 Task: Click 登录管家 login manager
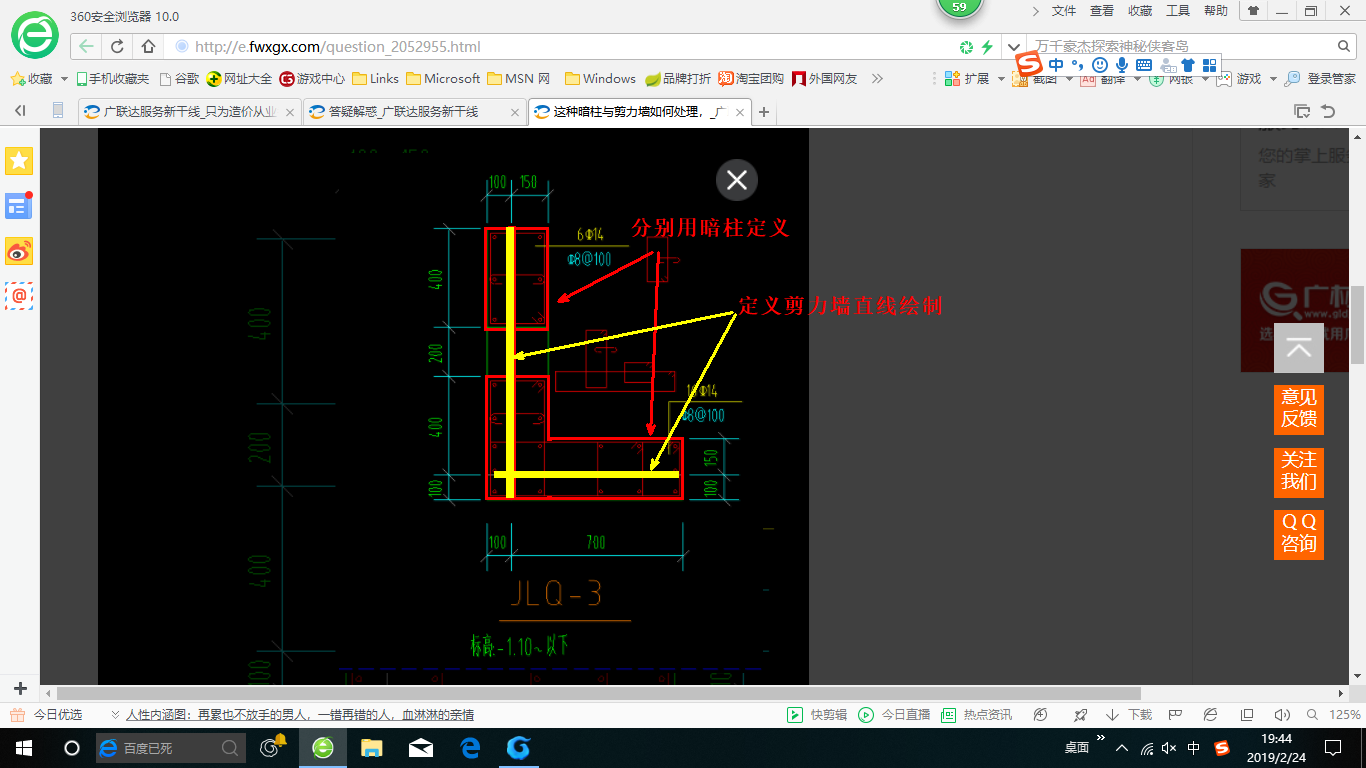pos(1321,78)
